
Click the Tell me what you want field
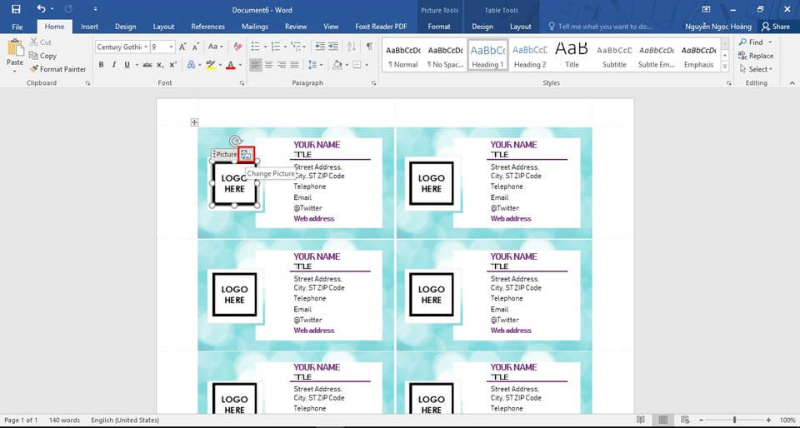pos(600,27)
